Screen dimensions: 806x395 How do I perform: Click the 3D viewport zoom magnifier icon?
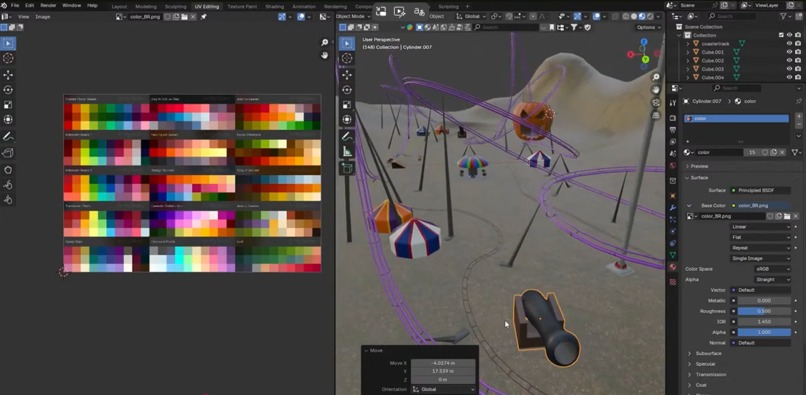click(x=656, y=78)
